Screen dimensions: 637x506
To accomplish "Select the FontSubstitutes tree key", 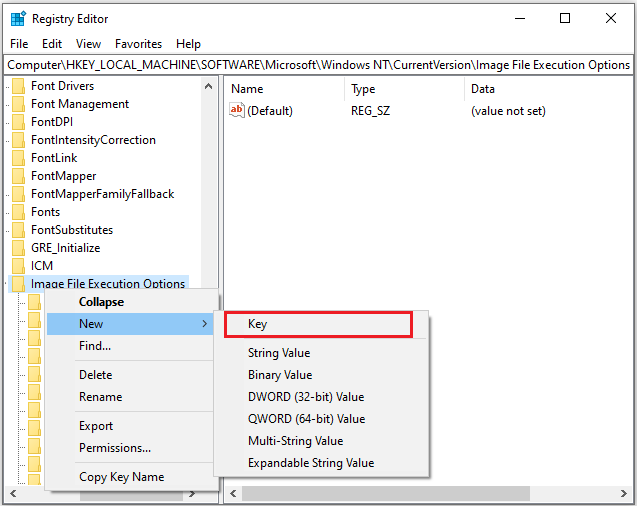I will (72, 230).
